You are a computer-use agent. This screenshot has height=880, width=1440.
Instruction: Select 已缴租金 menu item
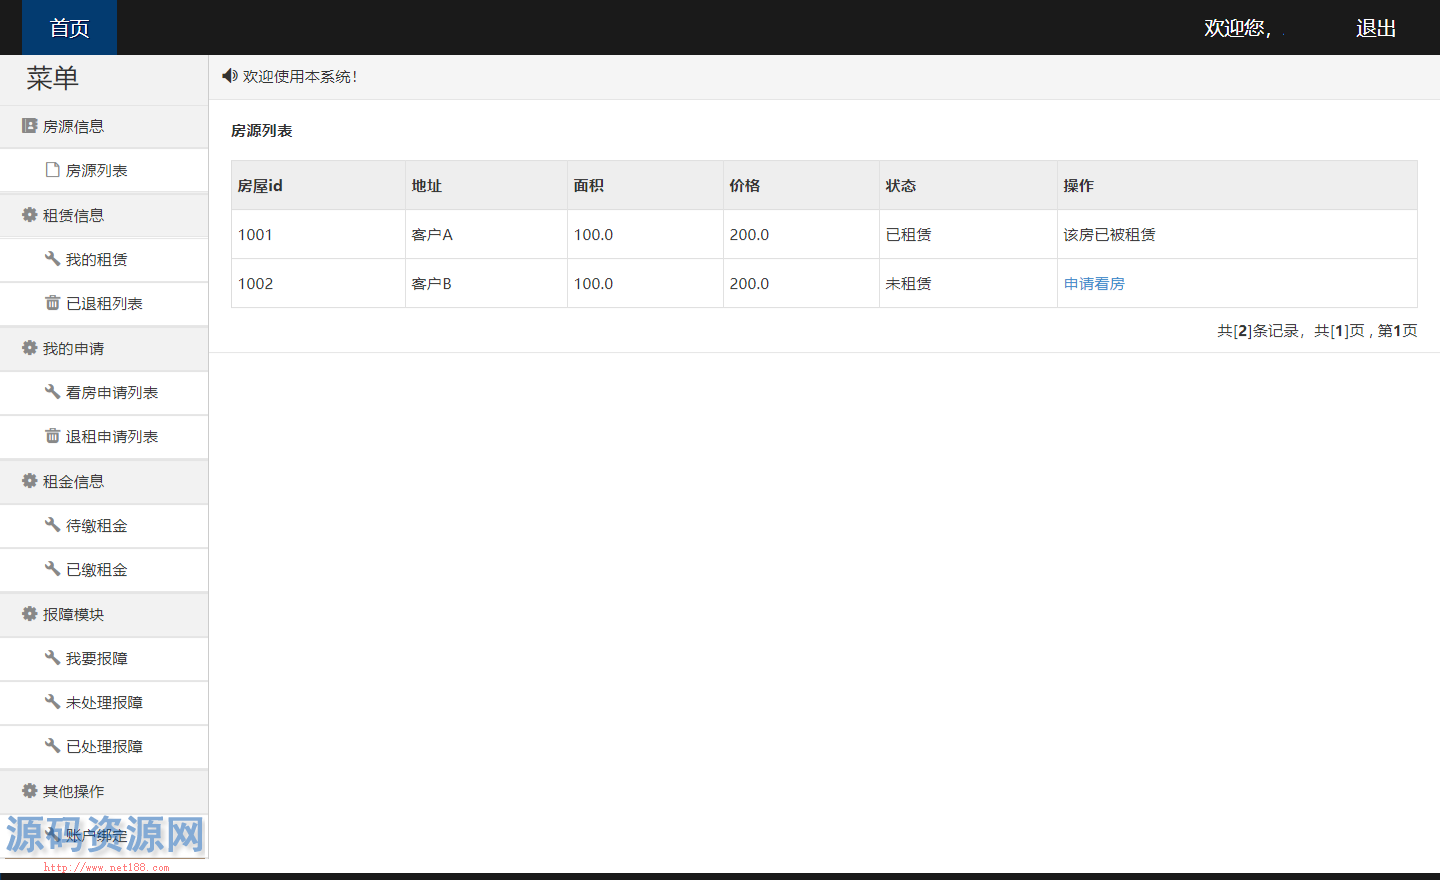point(104,570)
